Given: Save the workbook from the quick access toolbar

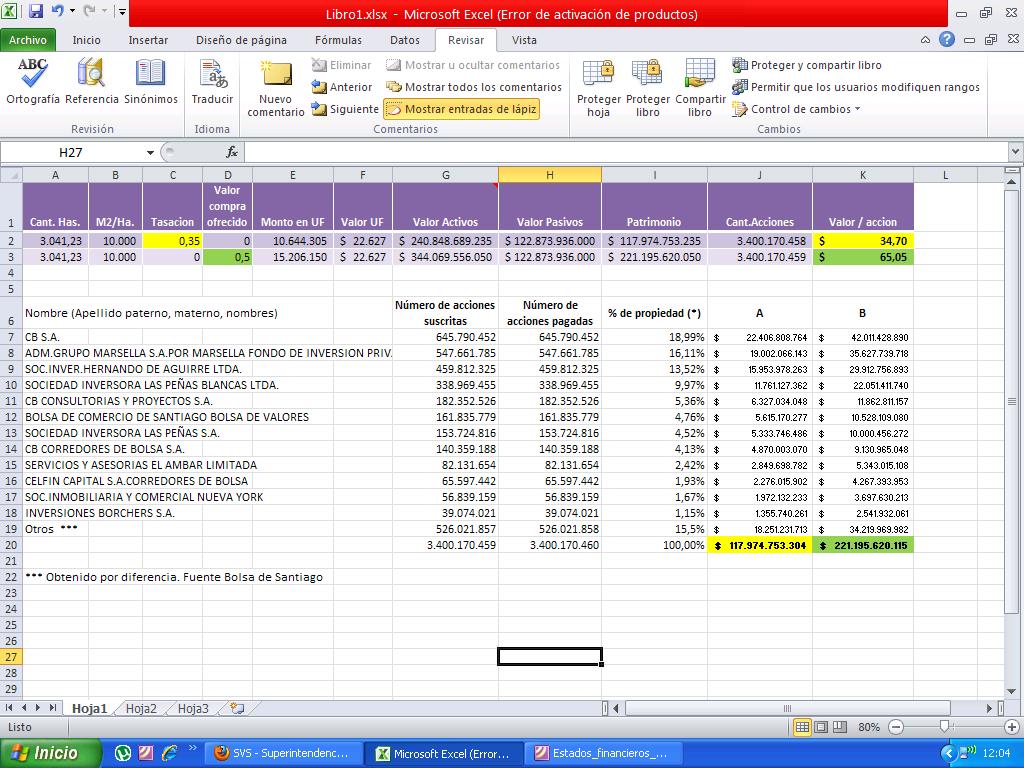Looking at the screenshot, I should click(x=36, y=11).
